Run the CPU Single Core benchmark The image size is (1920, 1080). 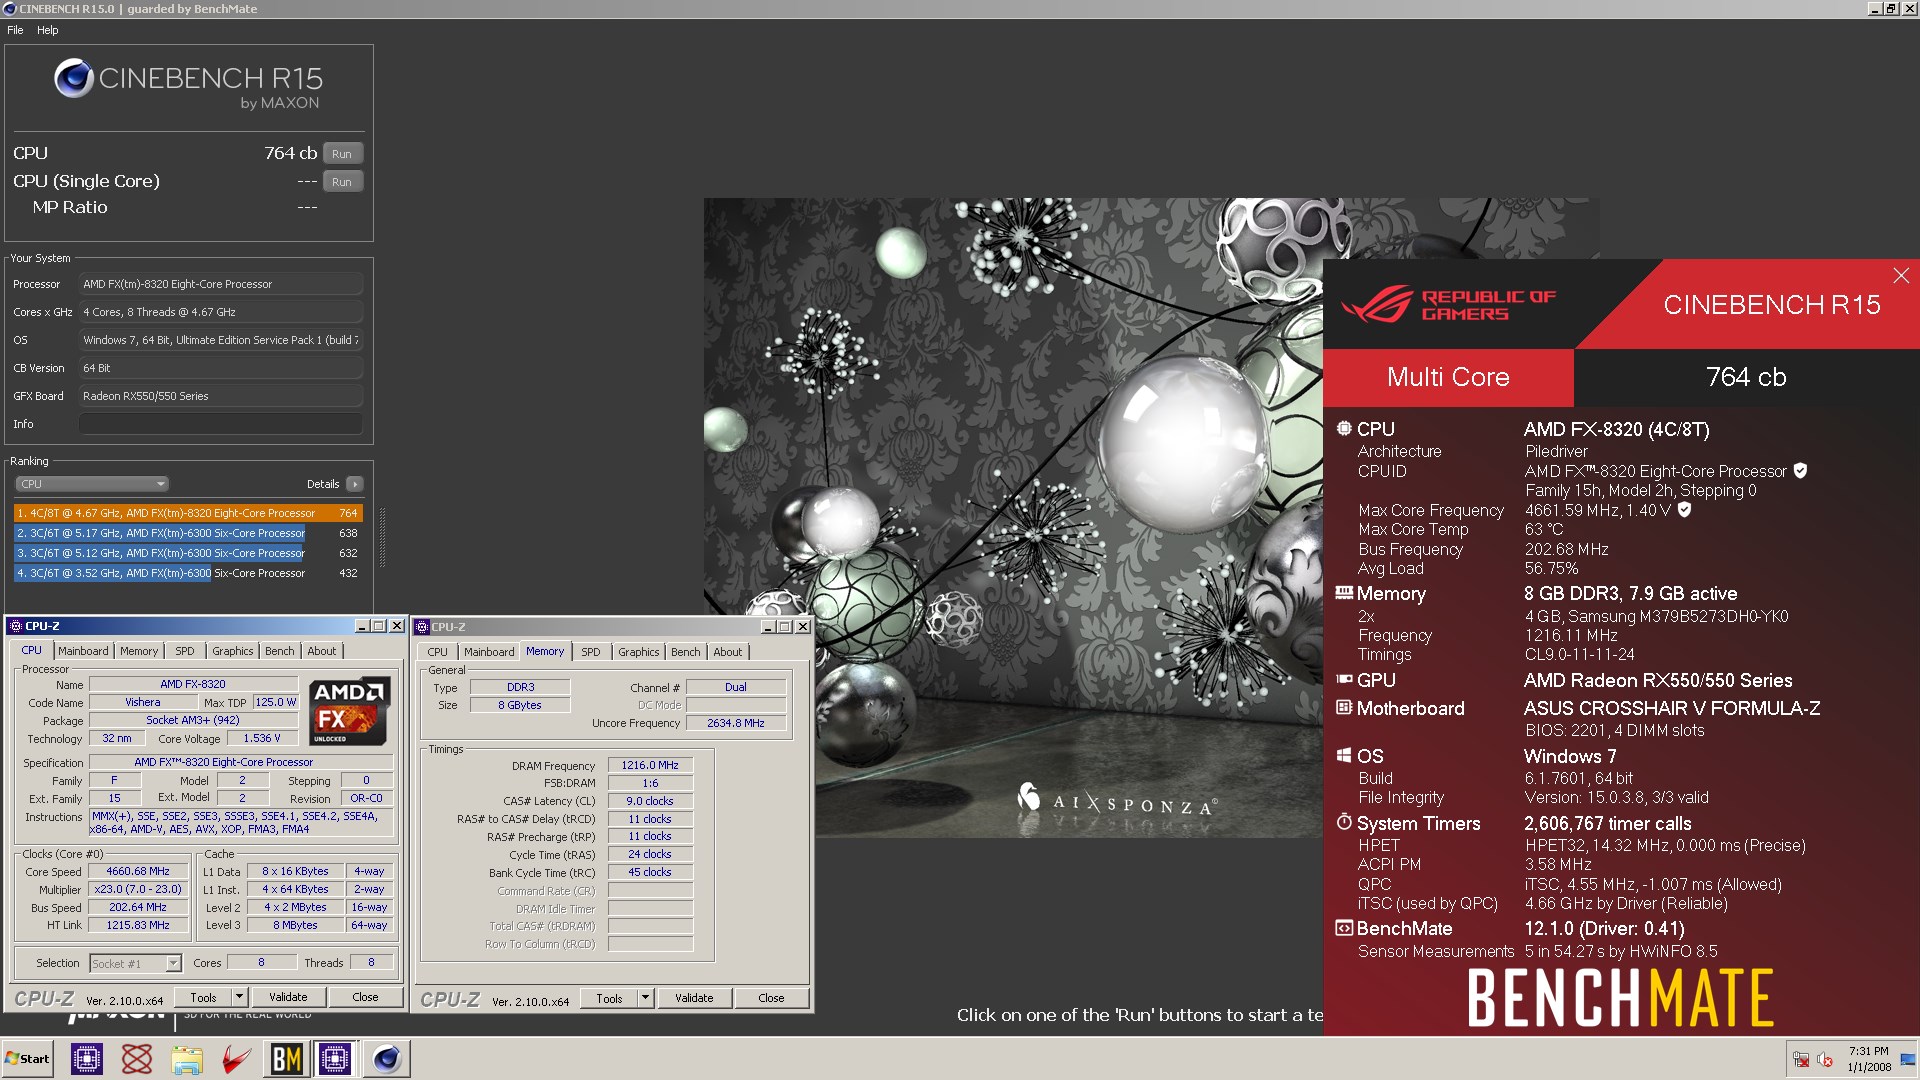(x=342, y=182)
